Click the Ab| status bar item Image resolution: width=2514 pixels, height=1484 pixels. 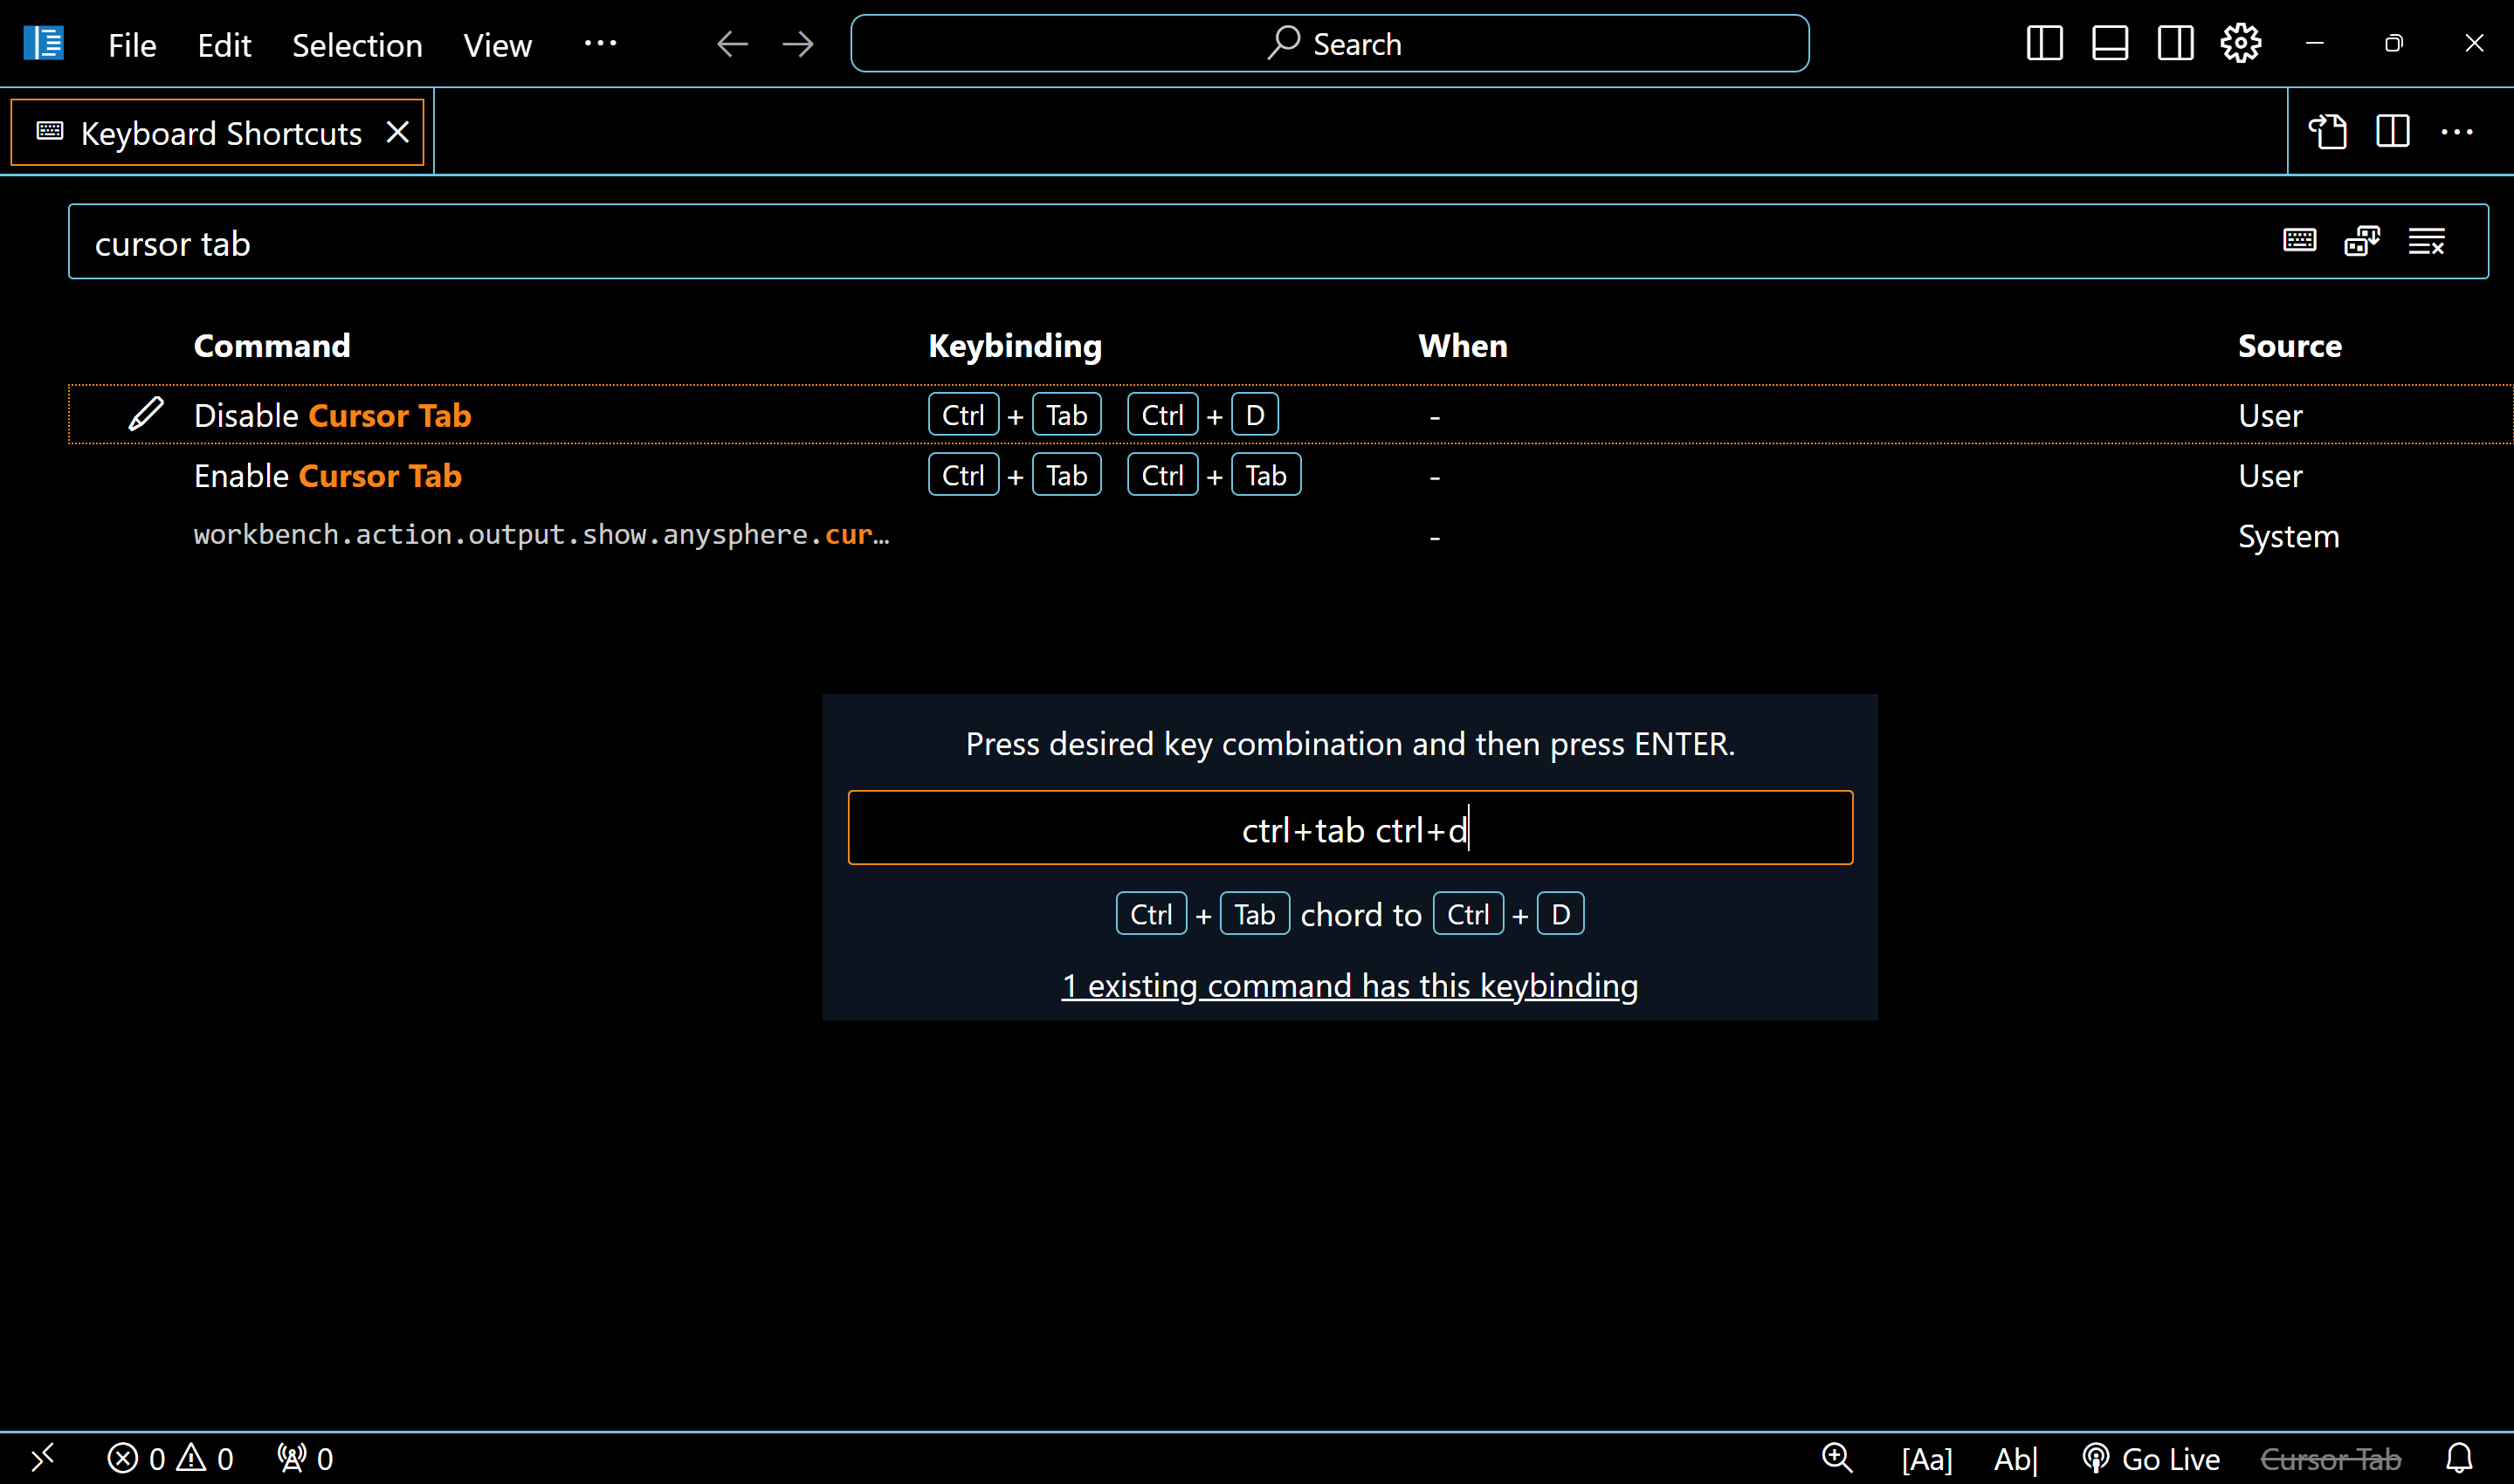pos(2015,1459)
